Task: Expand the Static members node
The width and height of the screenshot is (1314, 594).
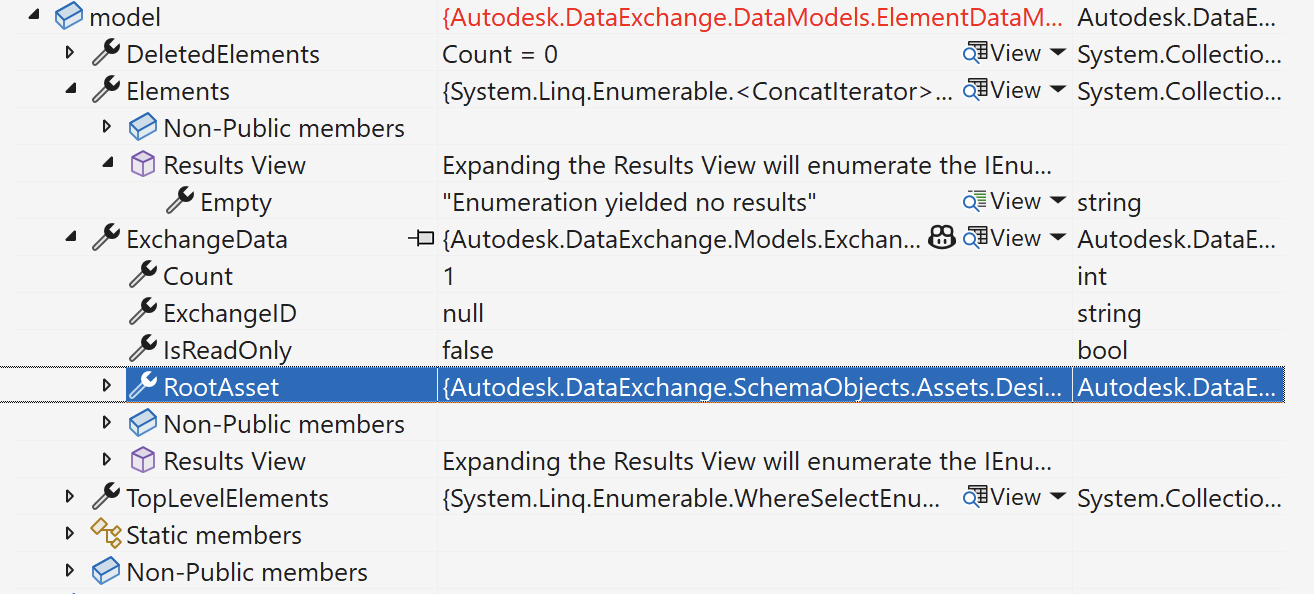Action: point(70,534)
